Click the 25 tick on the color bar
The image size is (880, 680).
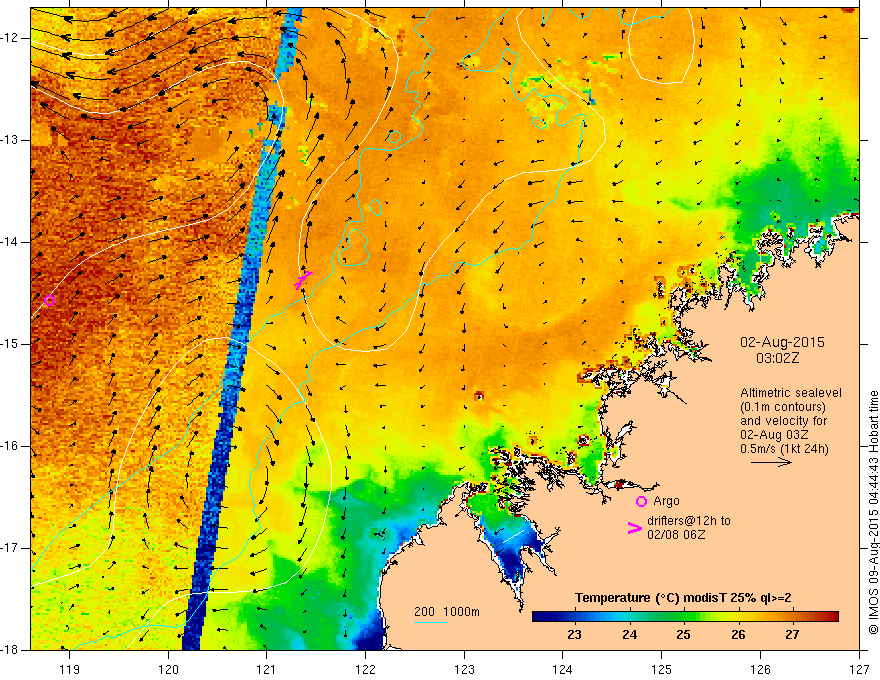[x=683, y=635]
